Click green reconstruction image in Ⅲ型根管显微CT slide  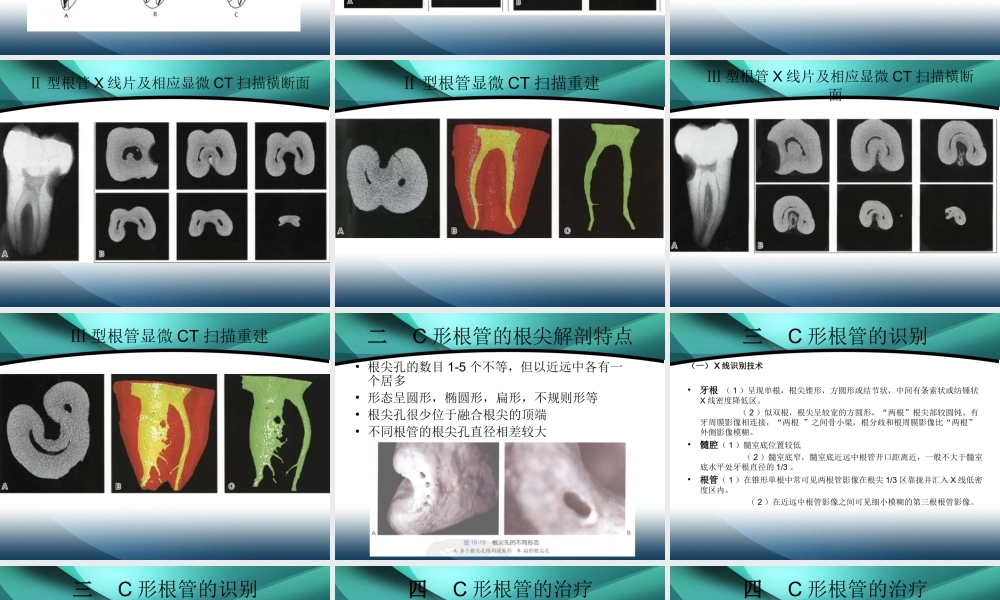point(277,434)
